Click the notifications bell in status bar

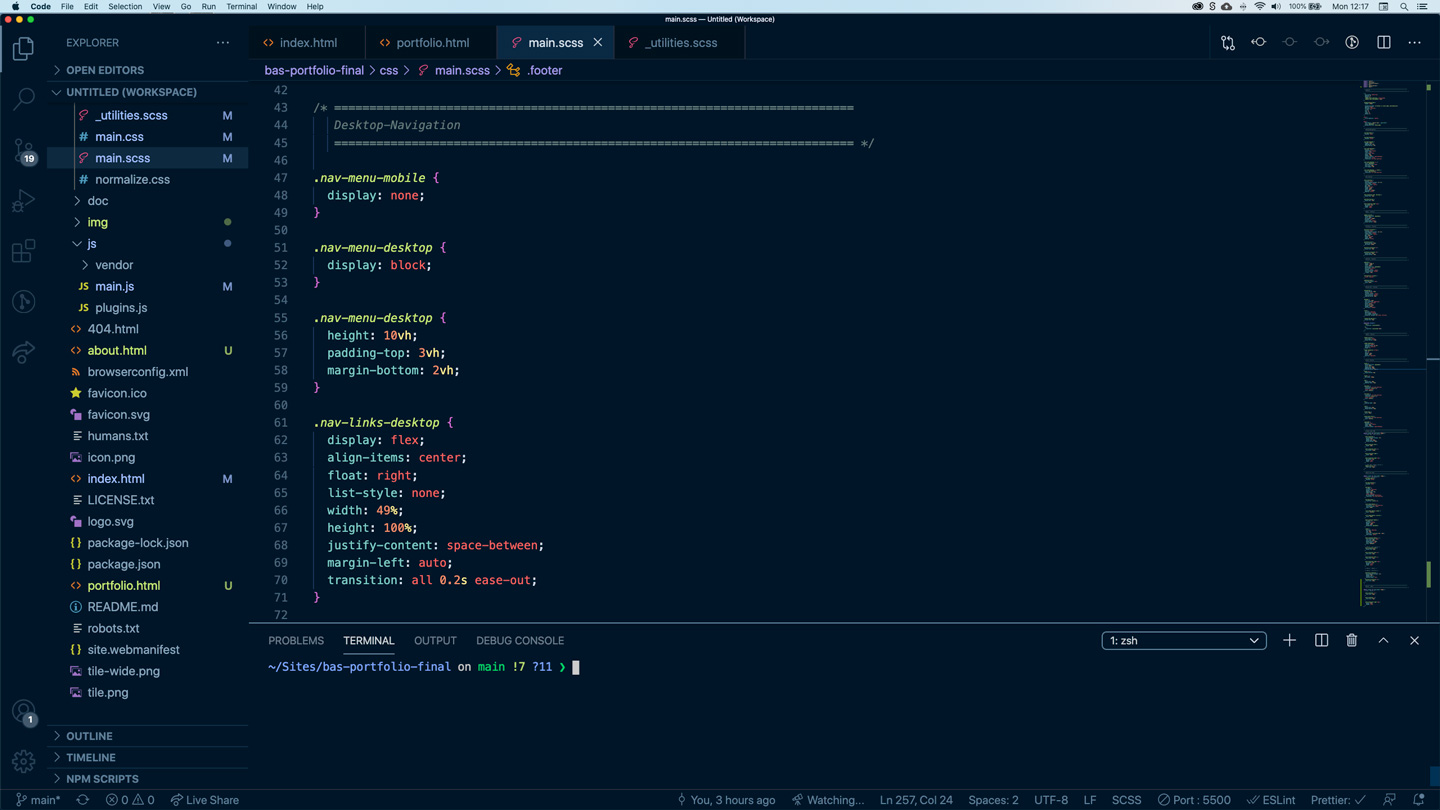coord(1418,800)
